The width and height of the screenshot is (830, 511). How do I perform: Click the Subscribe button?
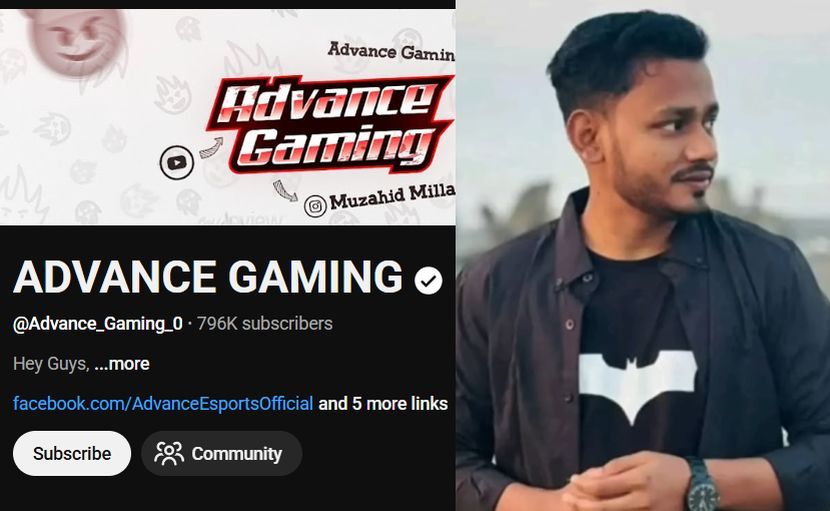coord(72,453)
